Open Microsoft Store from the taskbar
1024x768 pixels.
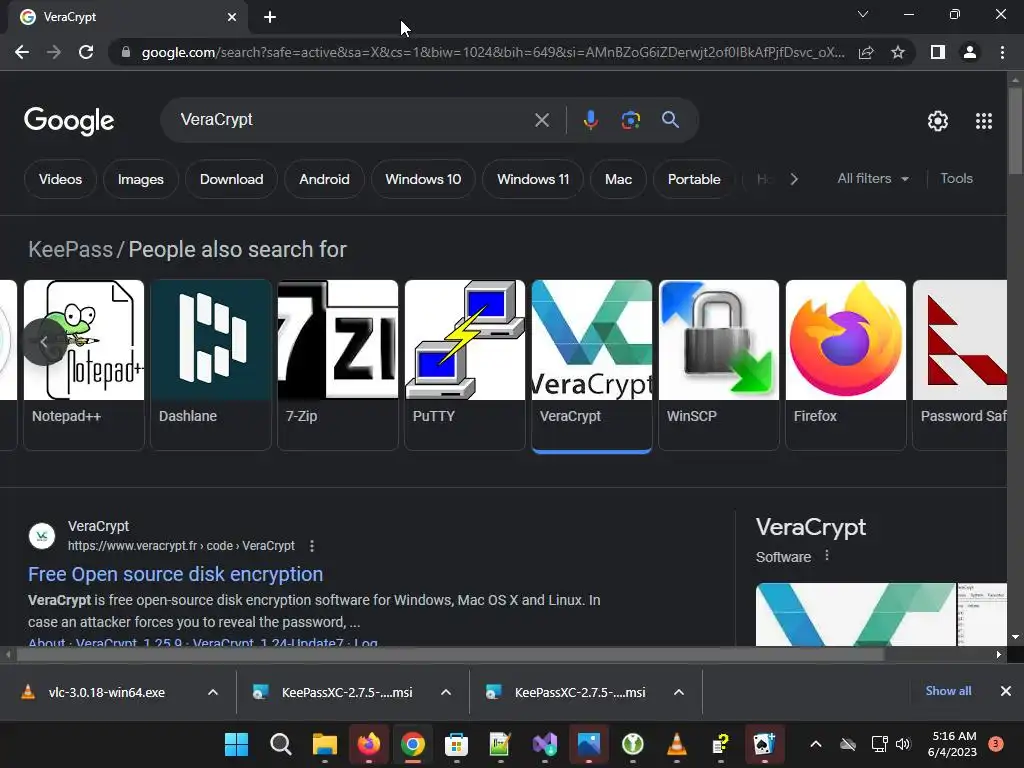(456, 744)
